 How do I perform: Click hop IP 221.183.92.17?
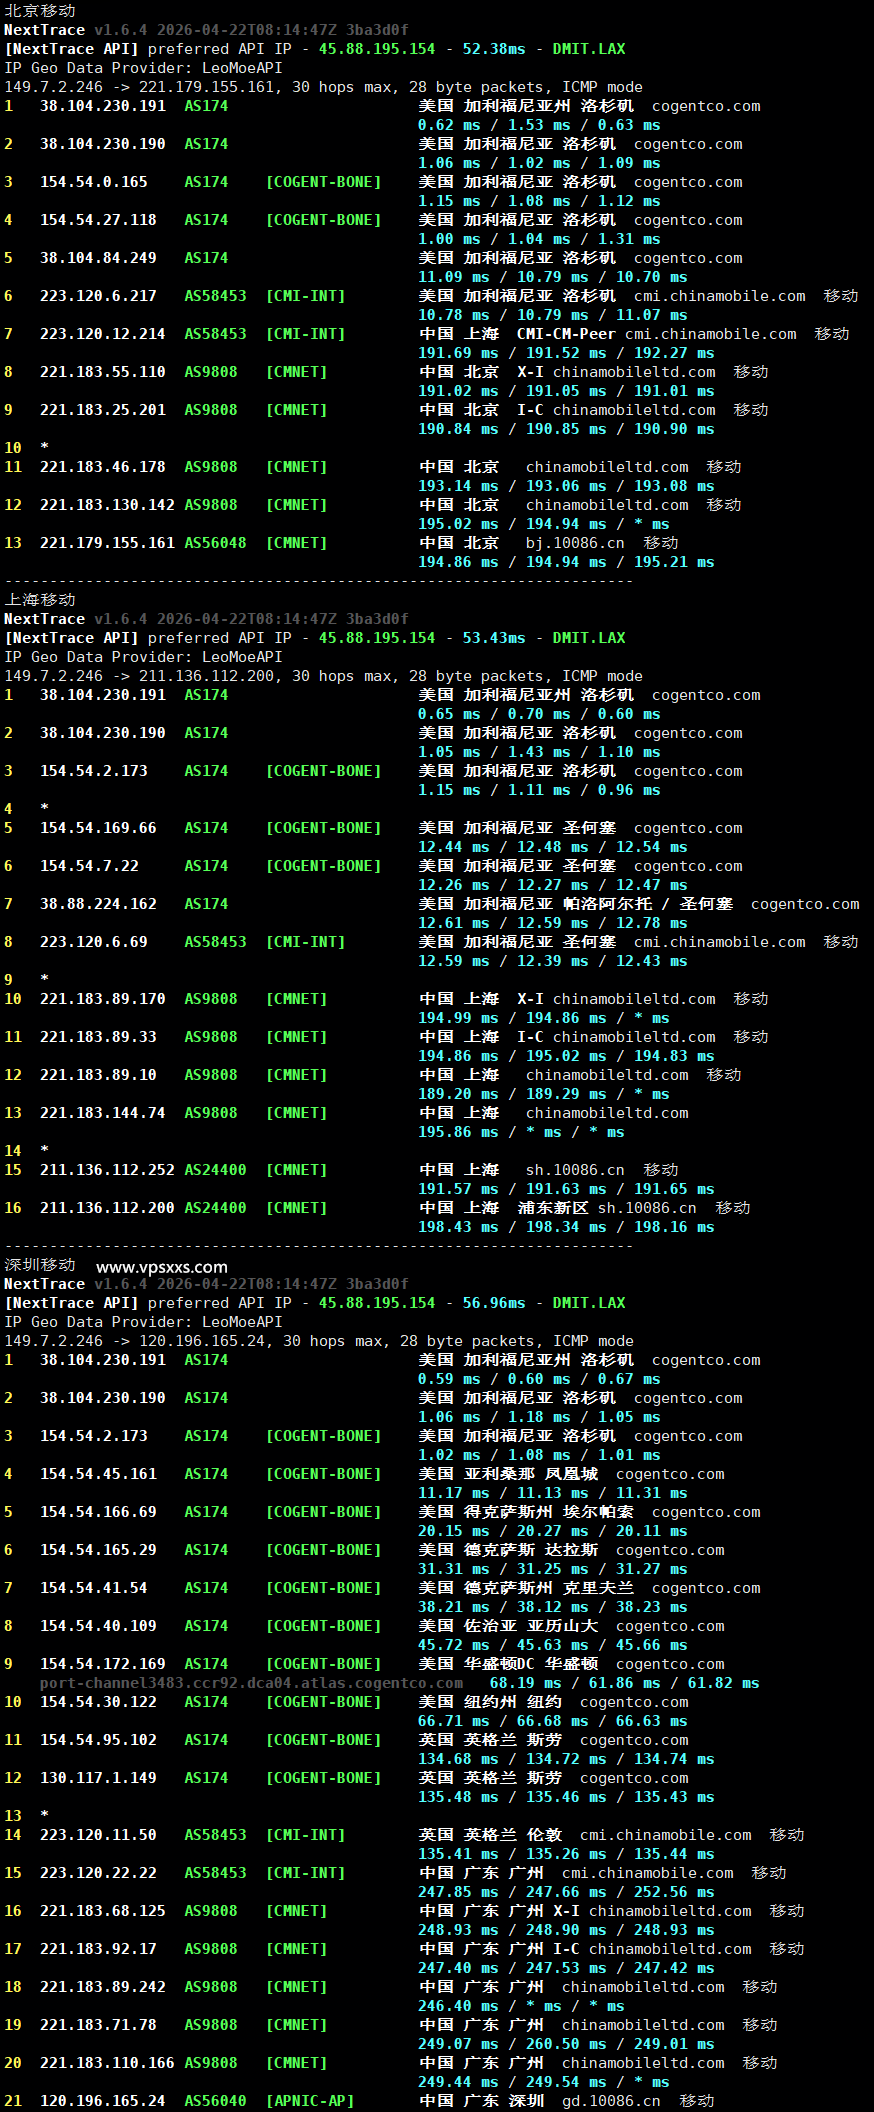[98, 1949]
